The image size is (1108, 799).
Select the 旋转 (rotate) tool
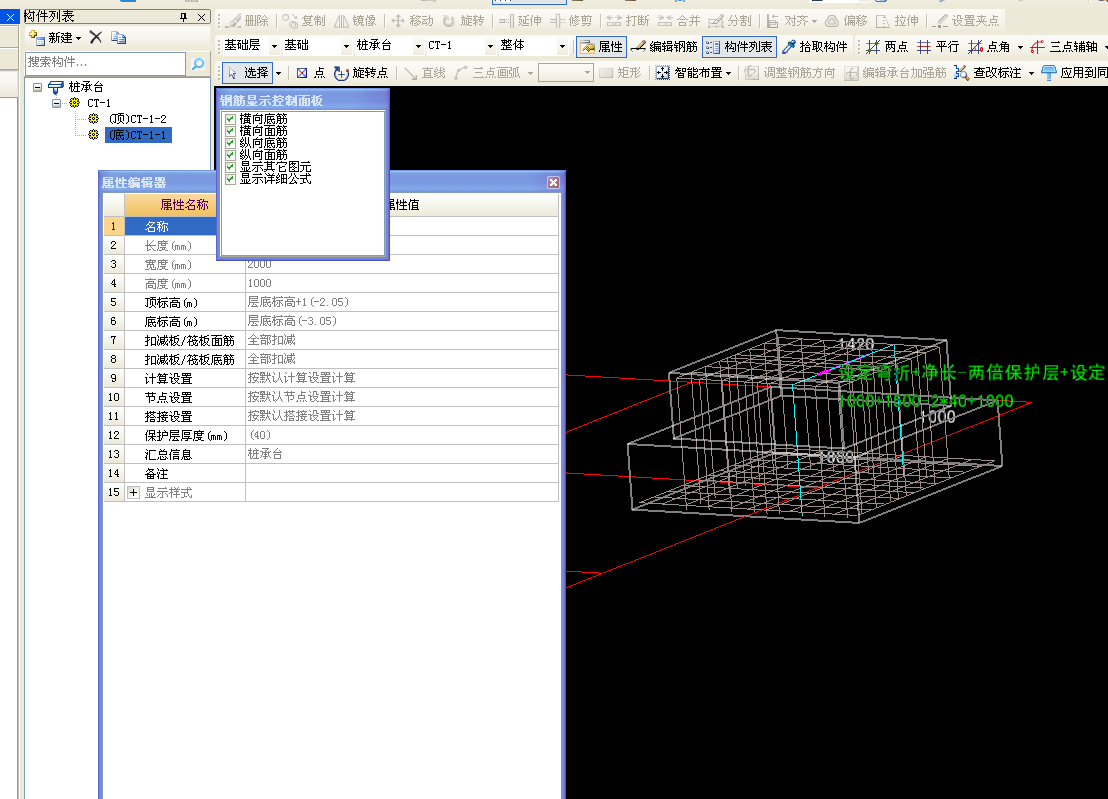tap(464, 21)
